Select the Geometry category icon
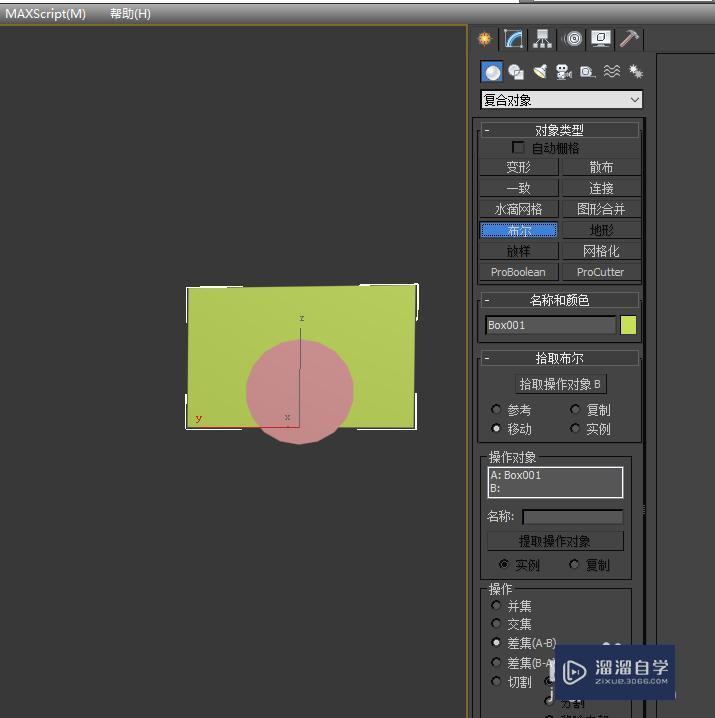Image resolution: width=715 pixels, height=718 pixels. 492,72
